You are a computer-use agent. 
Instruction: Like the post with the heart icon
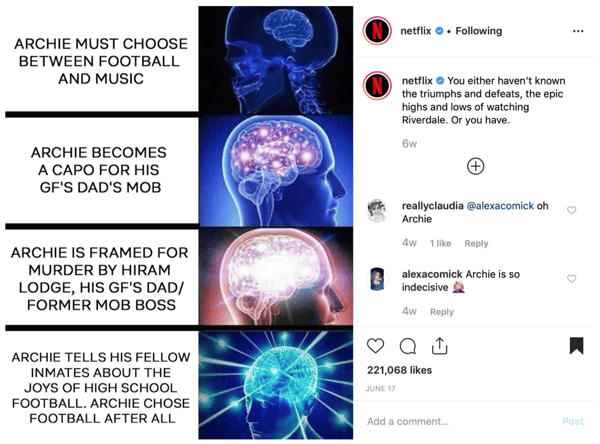click(x=375, y=346)
